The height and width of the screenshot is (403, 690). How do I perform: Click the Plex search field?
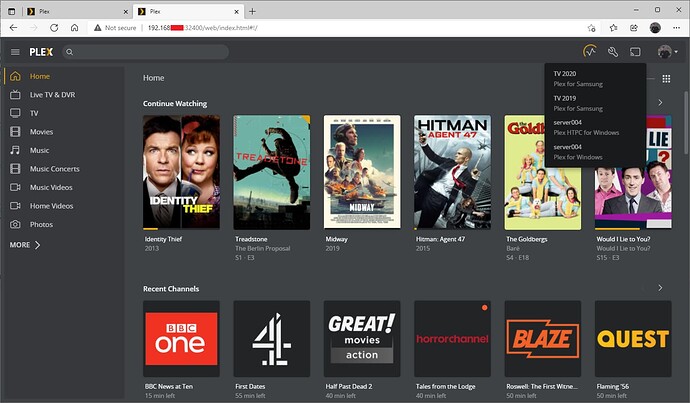tap(146, 52)
